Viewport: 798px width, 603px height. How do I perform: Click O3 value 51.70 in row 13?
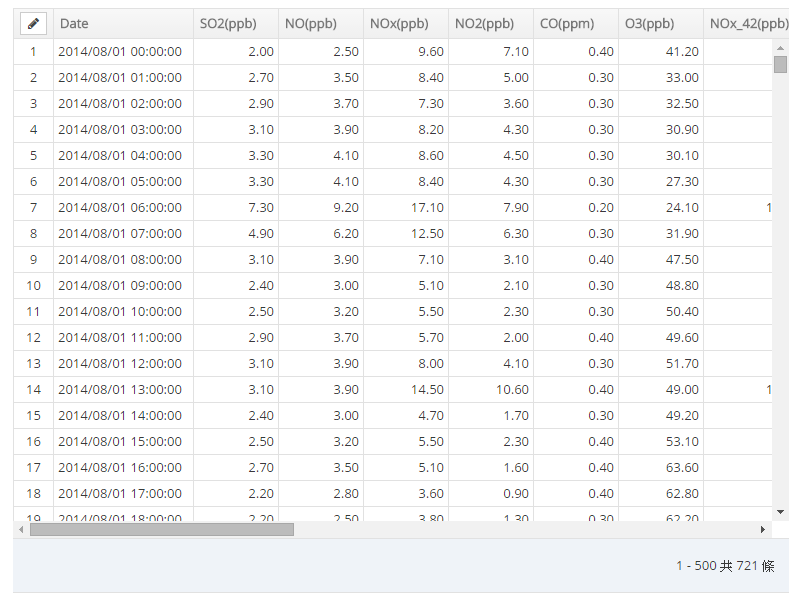click(661, 363)
